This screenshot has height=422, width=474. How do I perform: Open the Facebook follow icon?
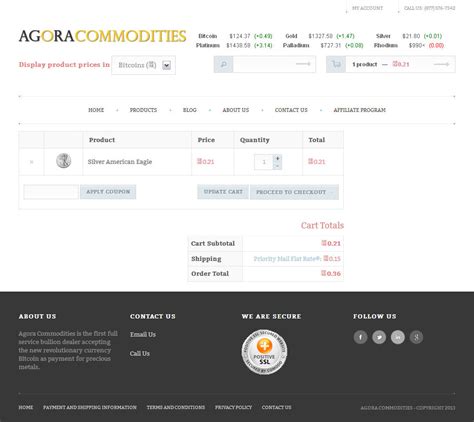(360, 337)
